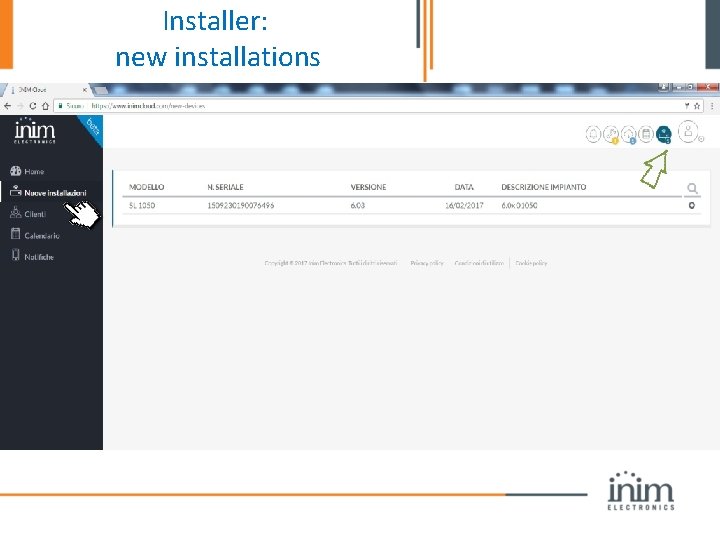Open the Home page in sidebar

point(34,171)
